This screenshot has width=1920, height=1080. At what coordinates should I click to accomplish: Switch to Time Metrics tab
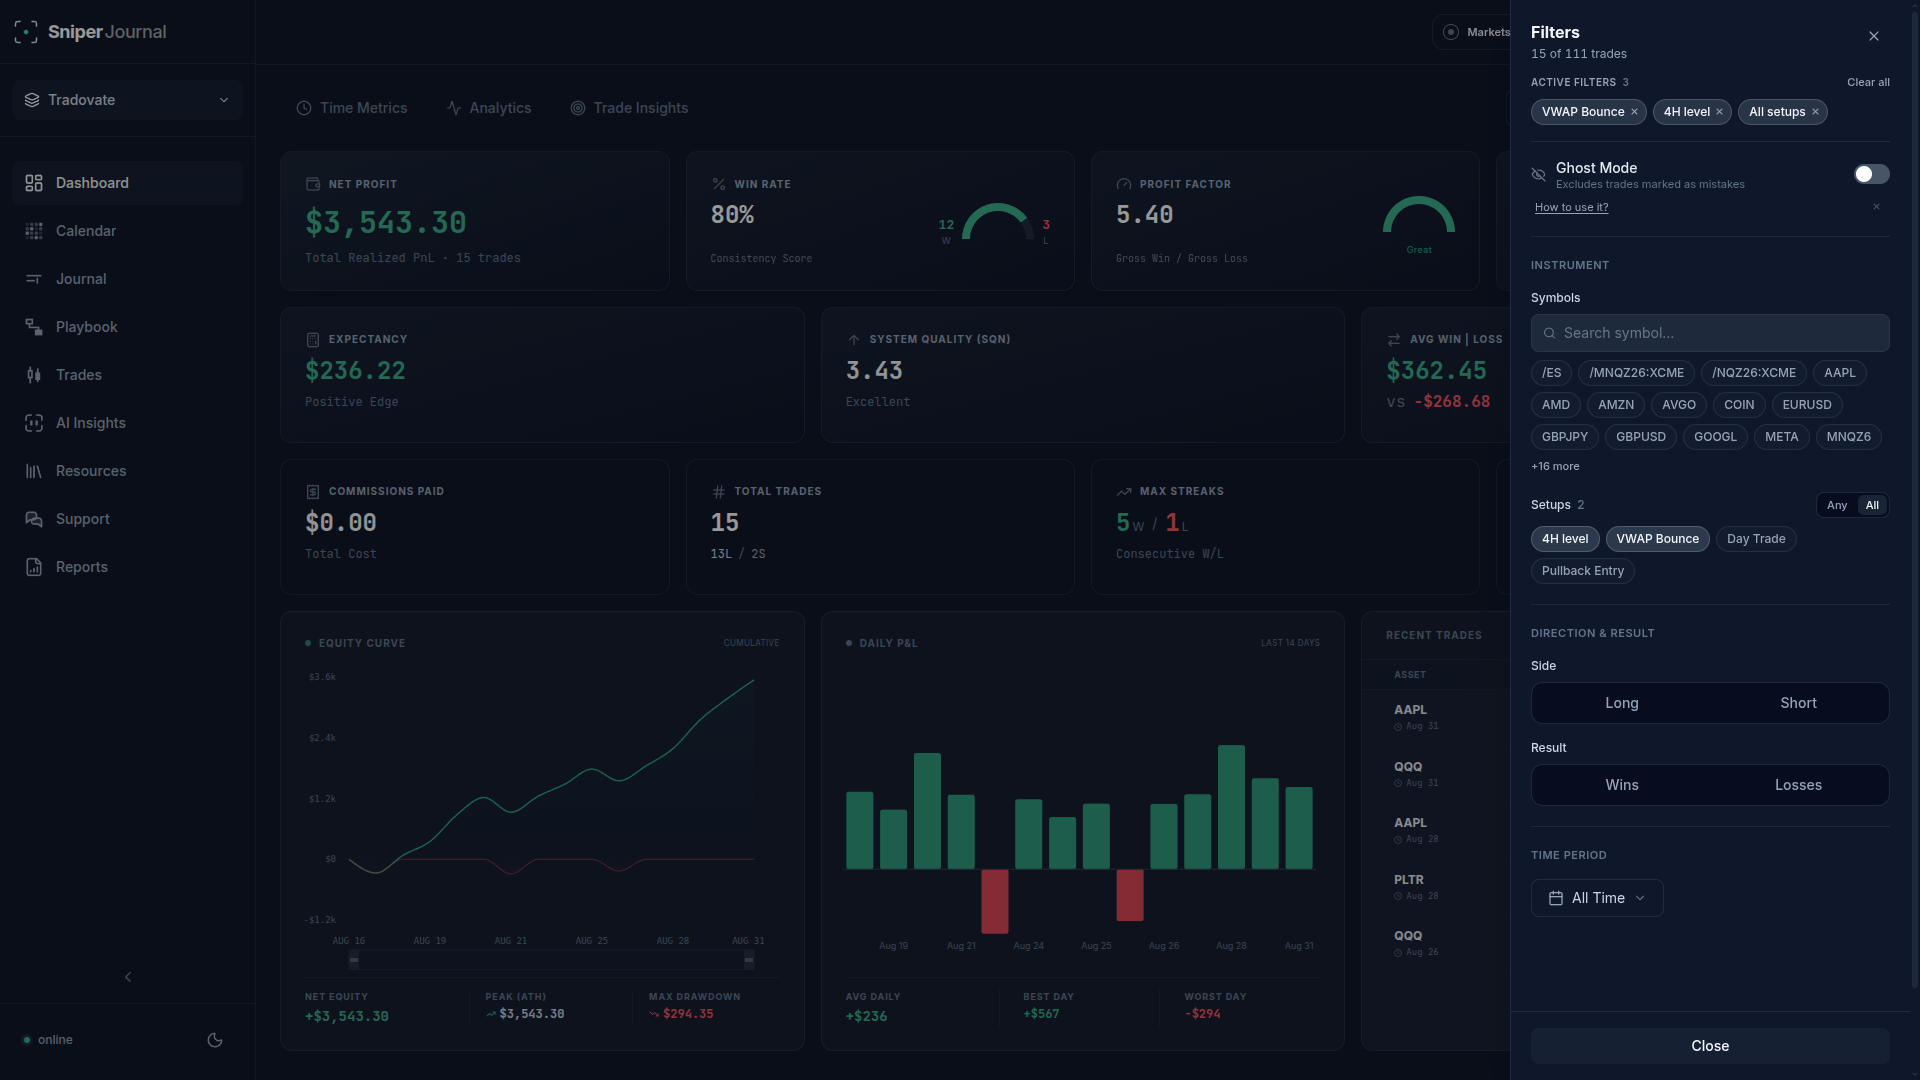[x=352, y=108]
